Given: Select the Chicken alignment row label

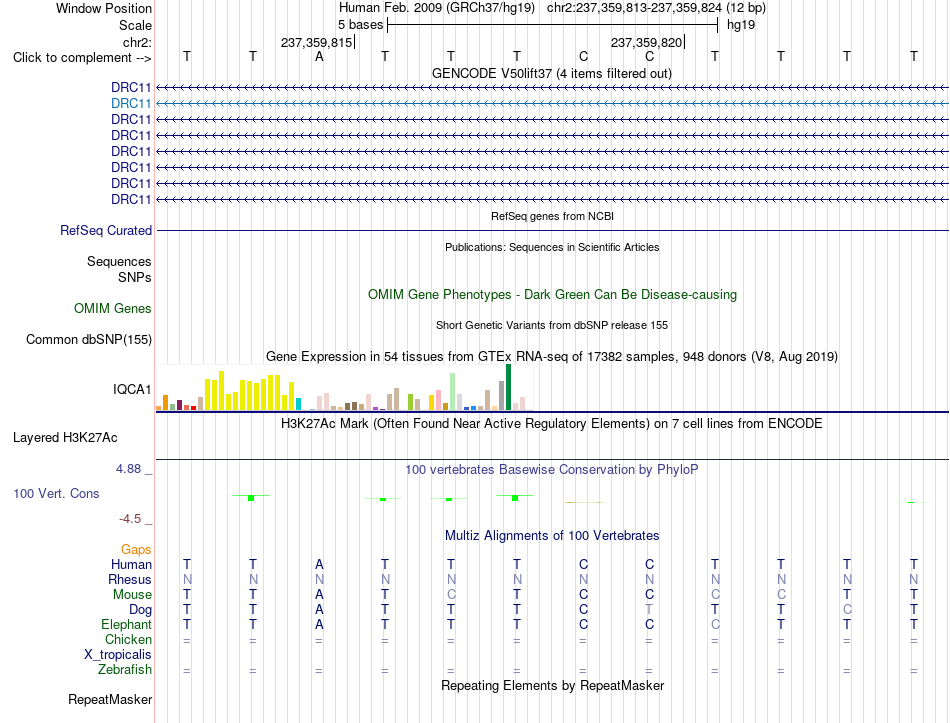Looking at the screenshot, I should (x=128, y=639).
